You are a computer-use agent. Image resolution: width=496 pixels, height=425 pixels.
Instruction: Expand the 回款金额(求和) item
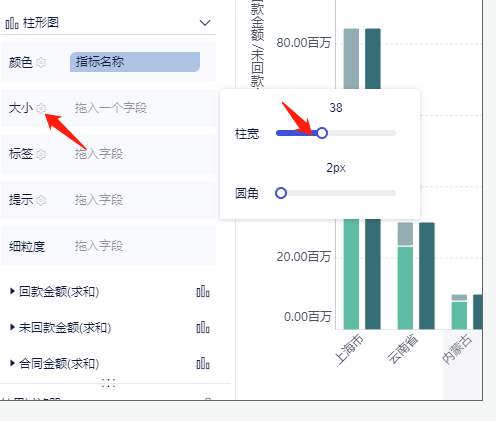pyautogui.click(x=12, y=291)
